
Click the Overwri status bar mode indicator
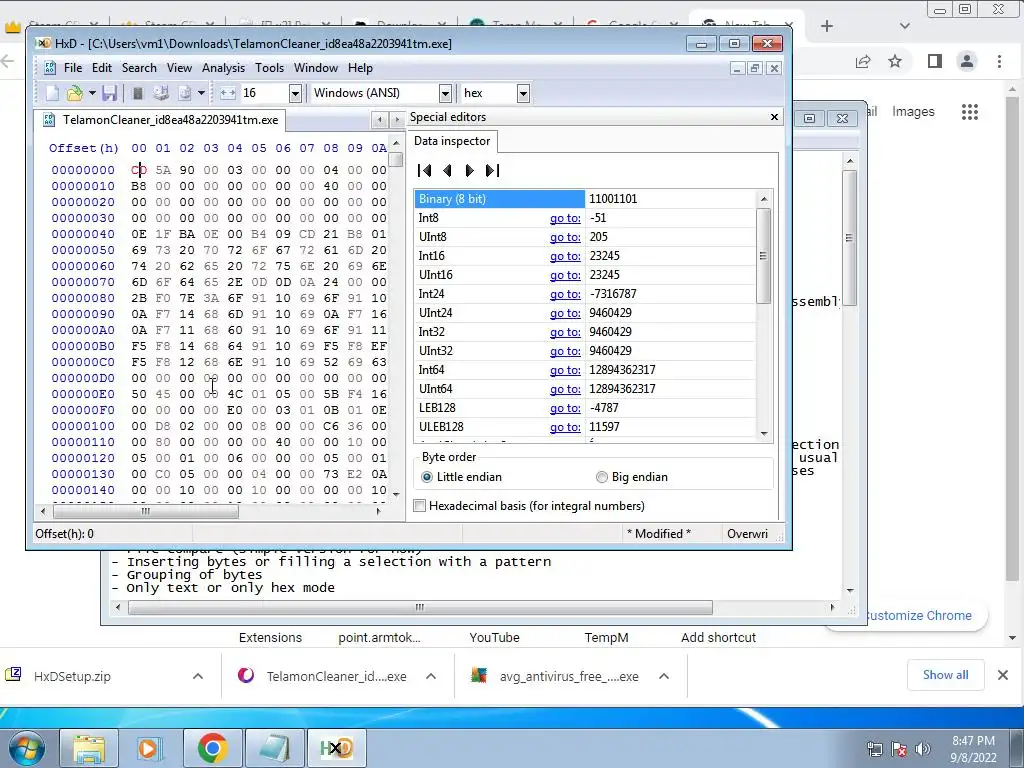coord(748,534)
